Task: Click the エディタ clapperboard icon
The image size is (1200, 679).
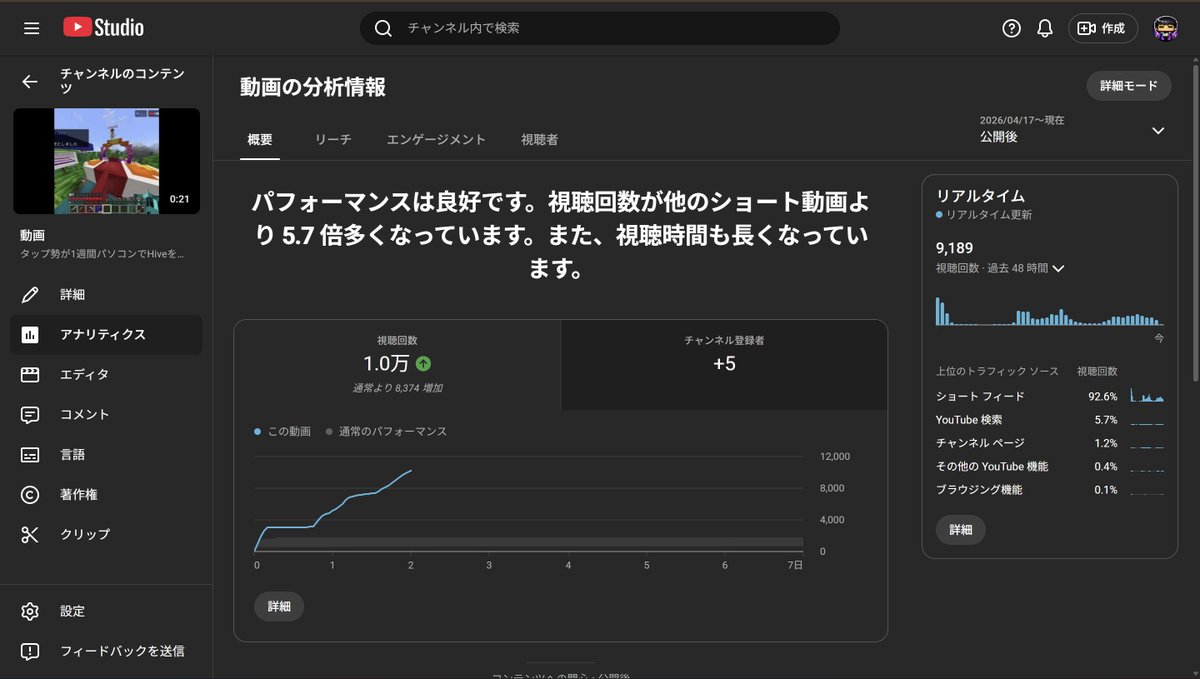Action: (x=30, y=375)
